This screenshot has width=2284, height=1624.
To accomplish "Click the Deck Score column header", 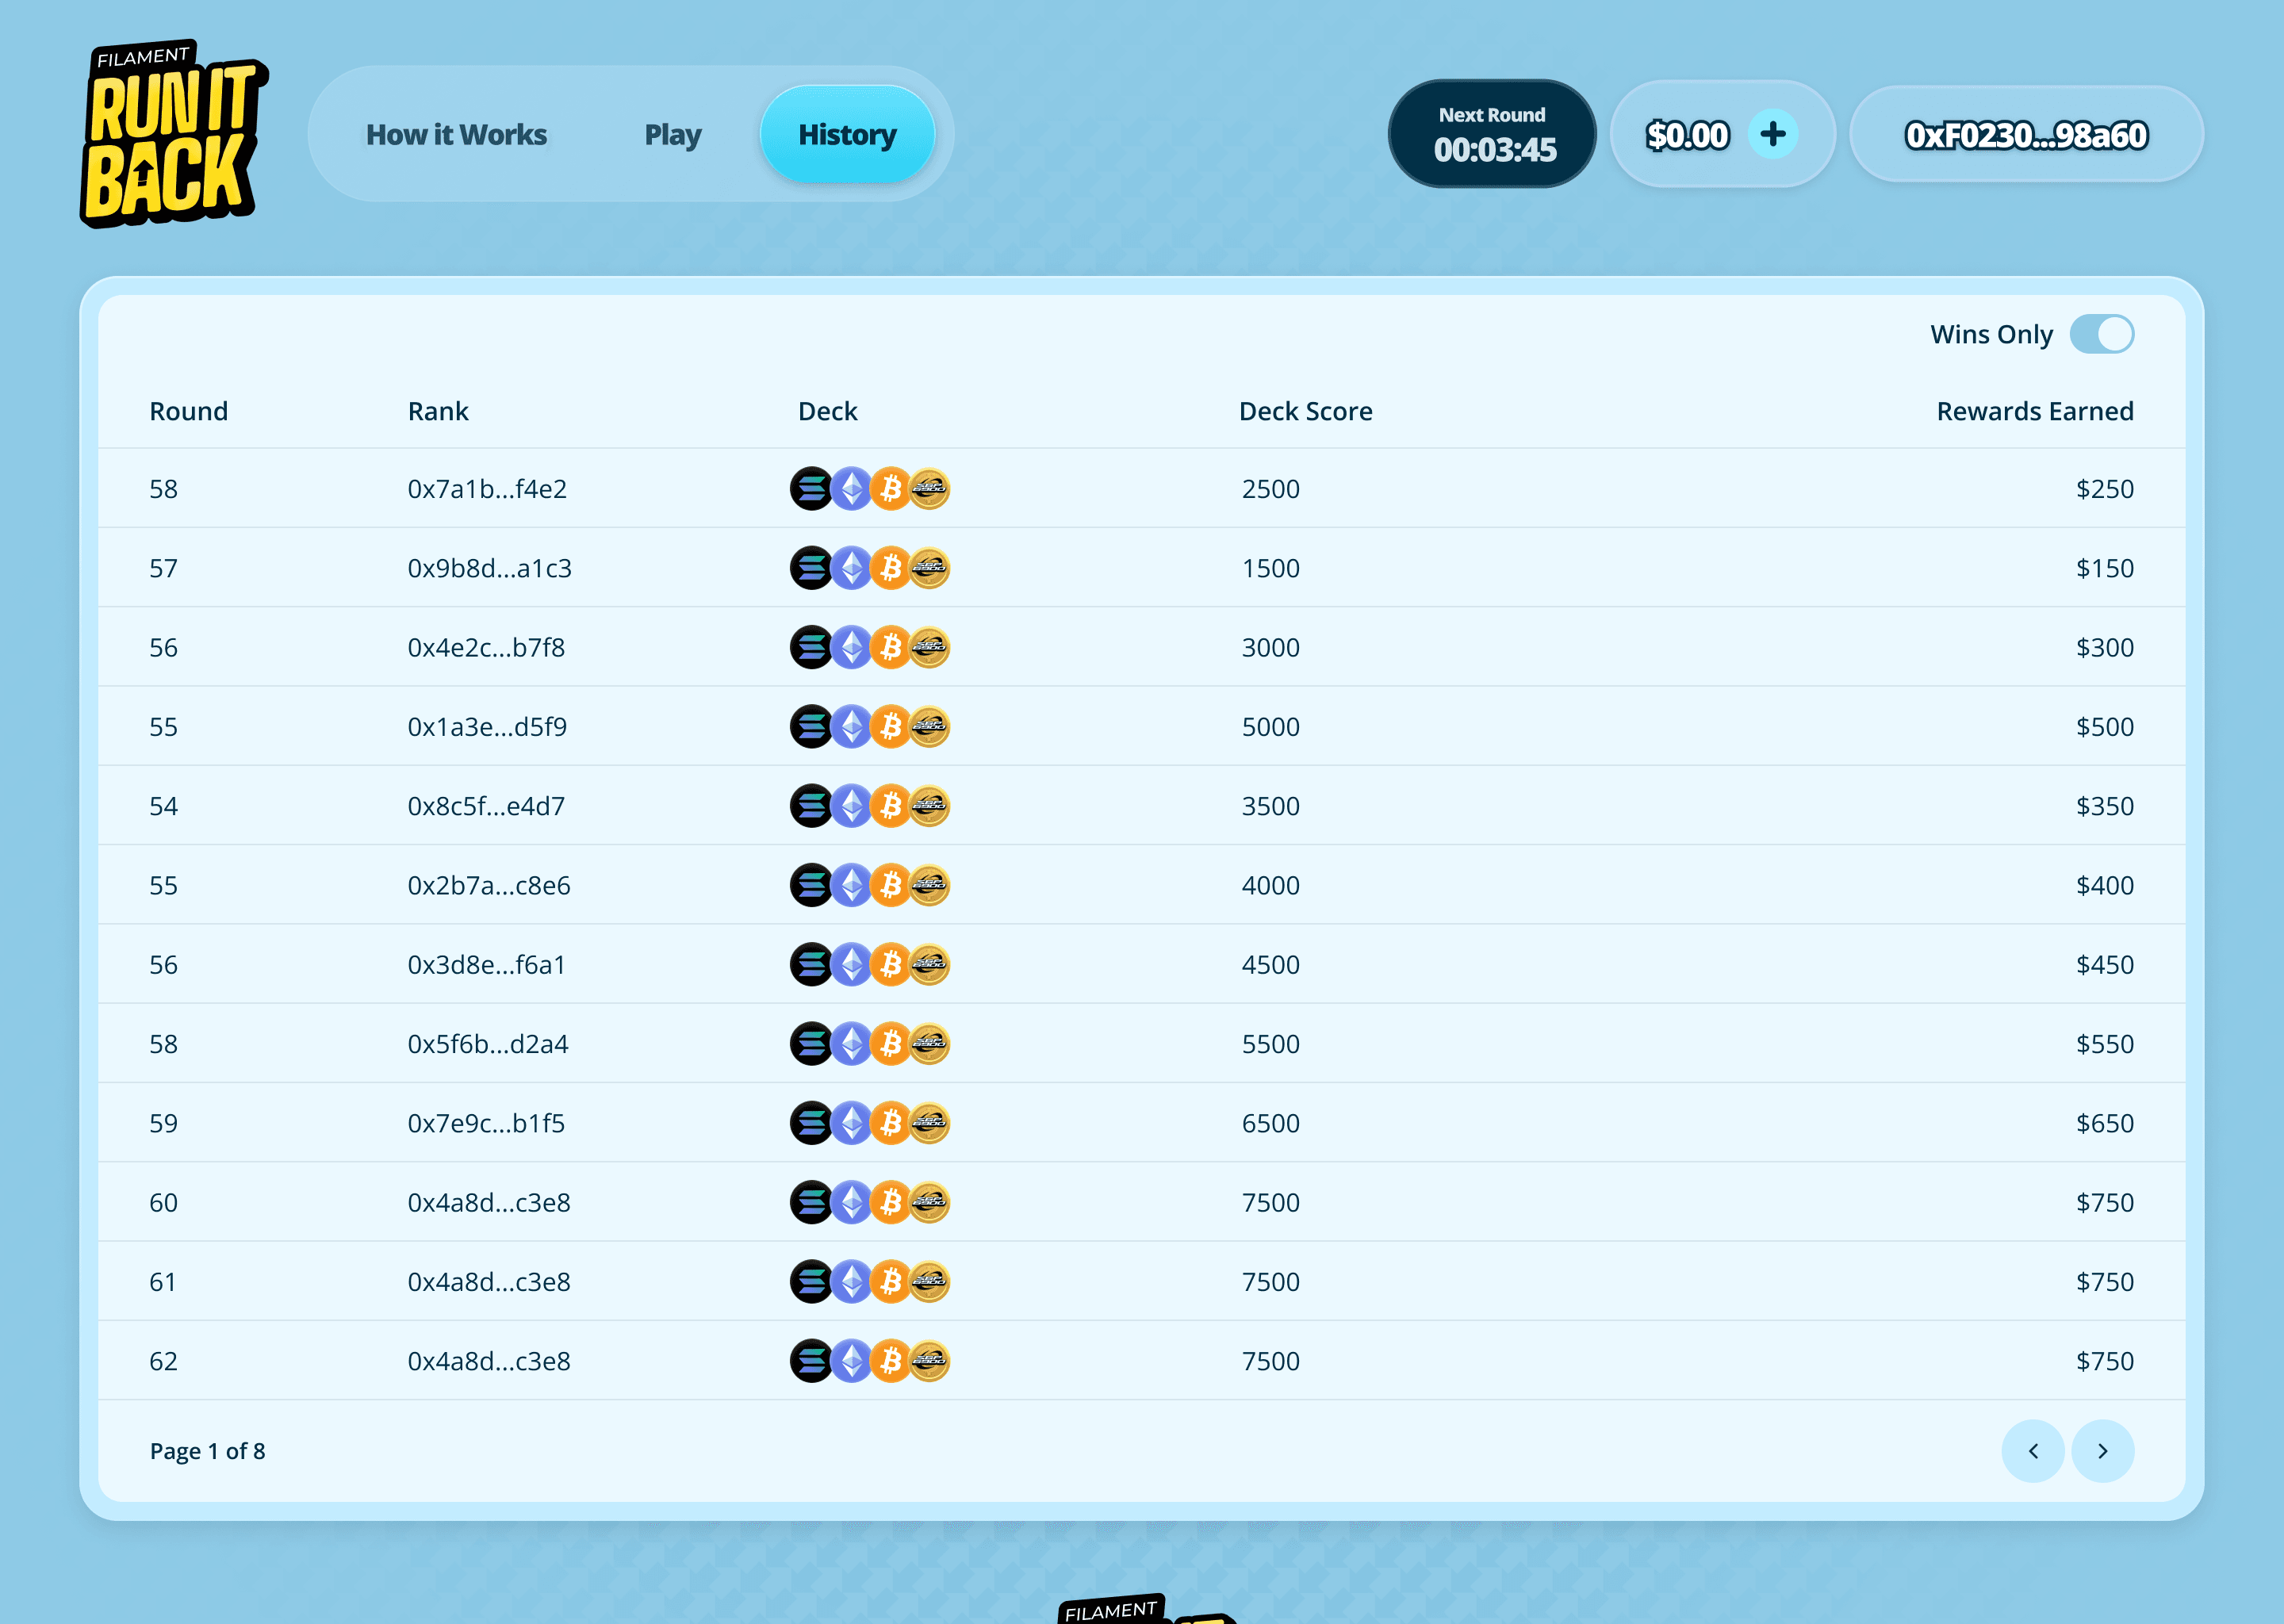I will (1305, 411).
